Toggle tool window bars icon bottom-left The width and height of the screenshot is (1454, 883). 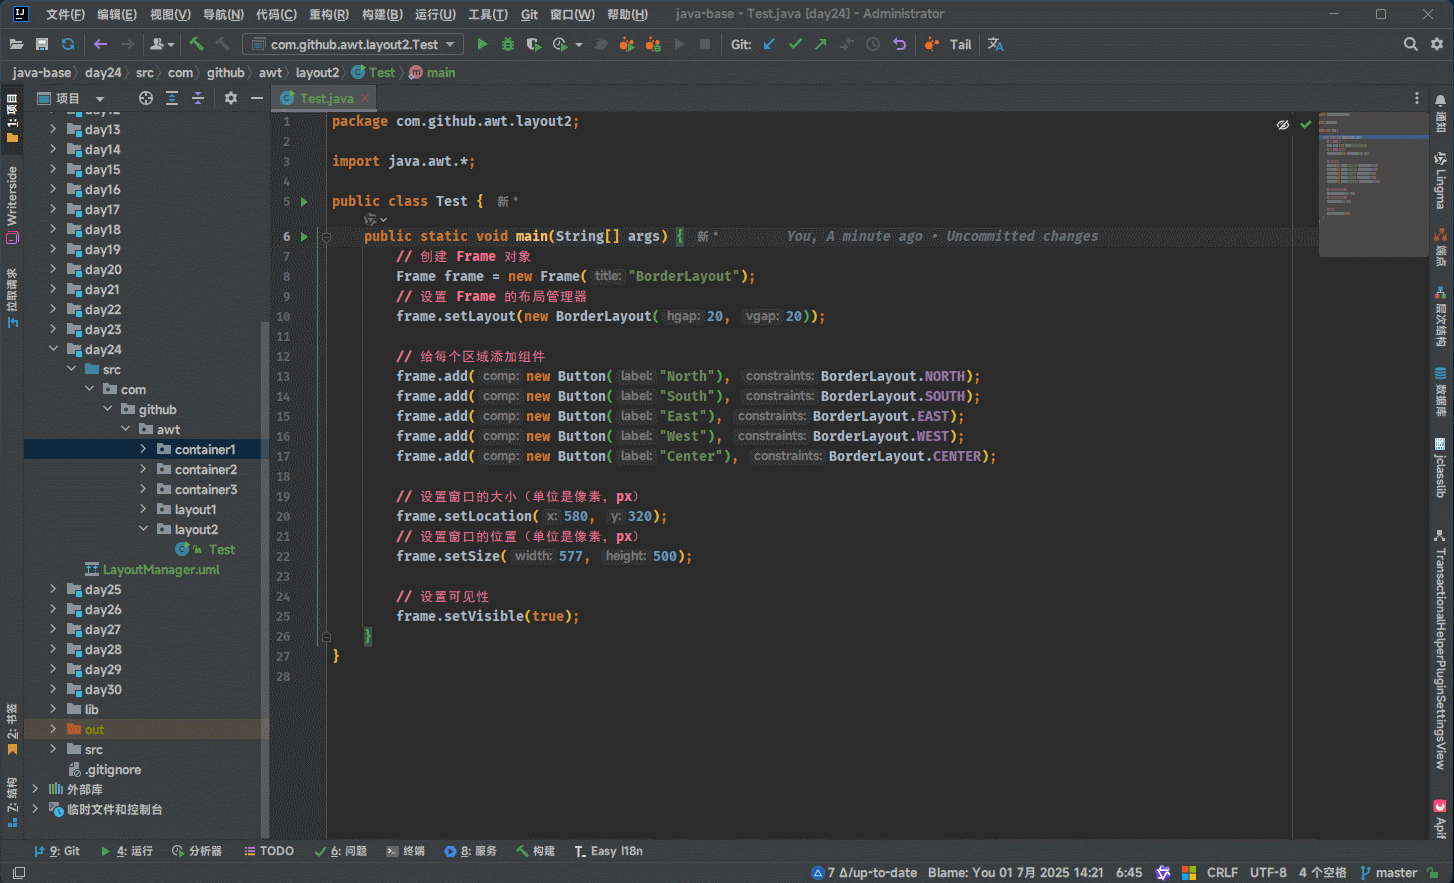click(x=18, y=873)
